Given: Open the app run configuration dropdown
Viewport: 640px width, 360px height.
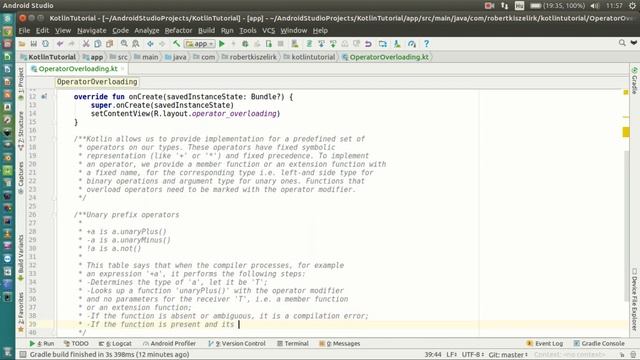Looking at the screenshot, I should click(x=200, y=44).
